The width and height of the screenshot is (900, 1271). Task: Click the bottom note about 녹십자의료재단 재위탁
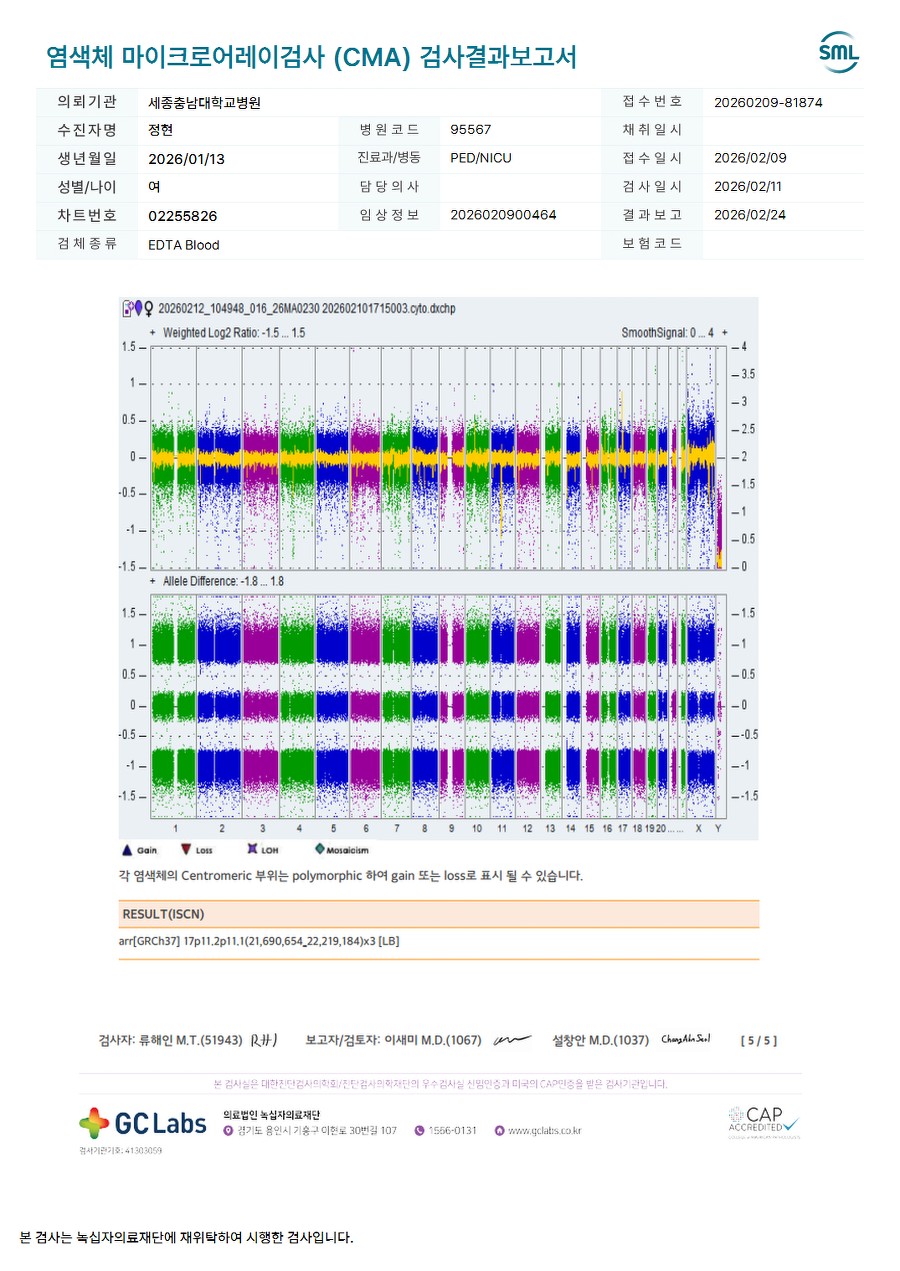(187, 1238)
